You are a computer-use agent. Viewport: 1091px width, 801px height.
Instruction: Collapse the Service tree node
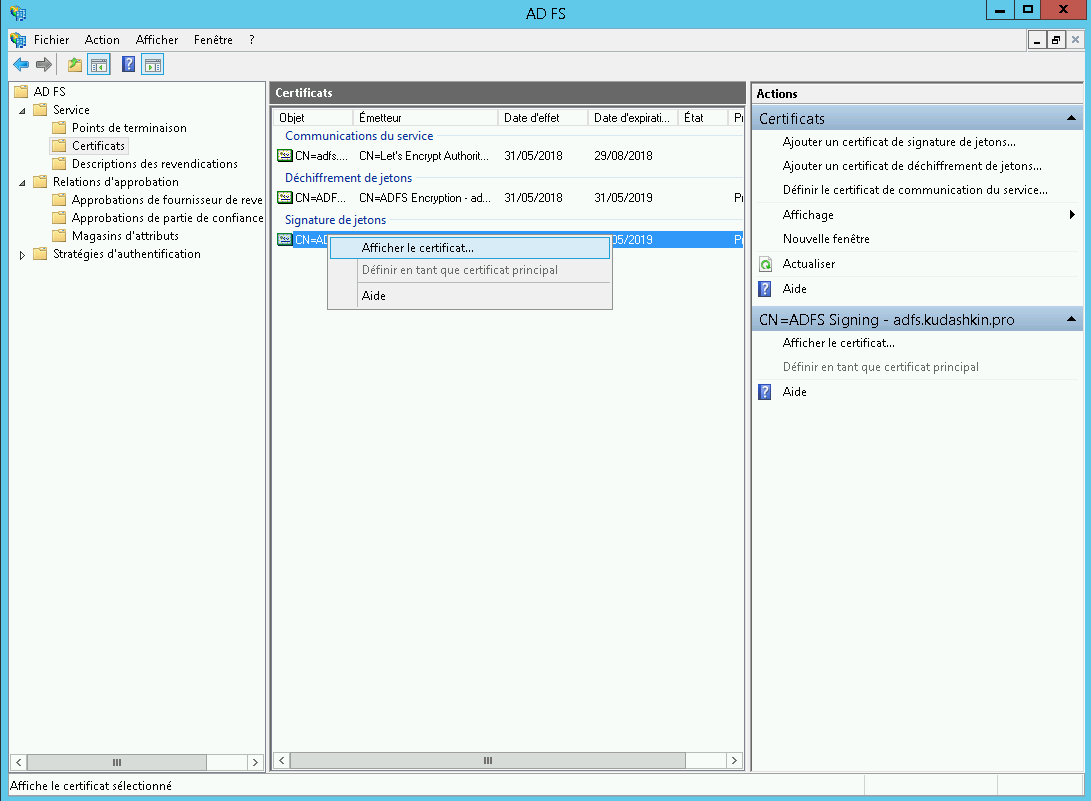pos(22,111)
